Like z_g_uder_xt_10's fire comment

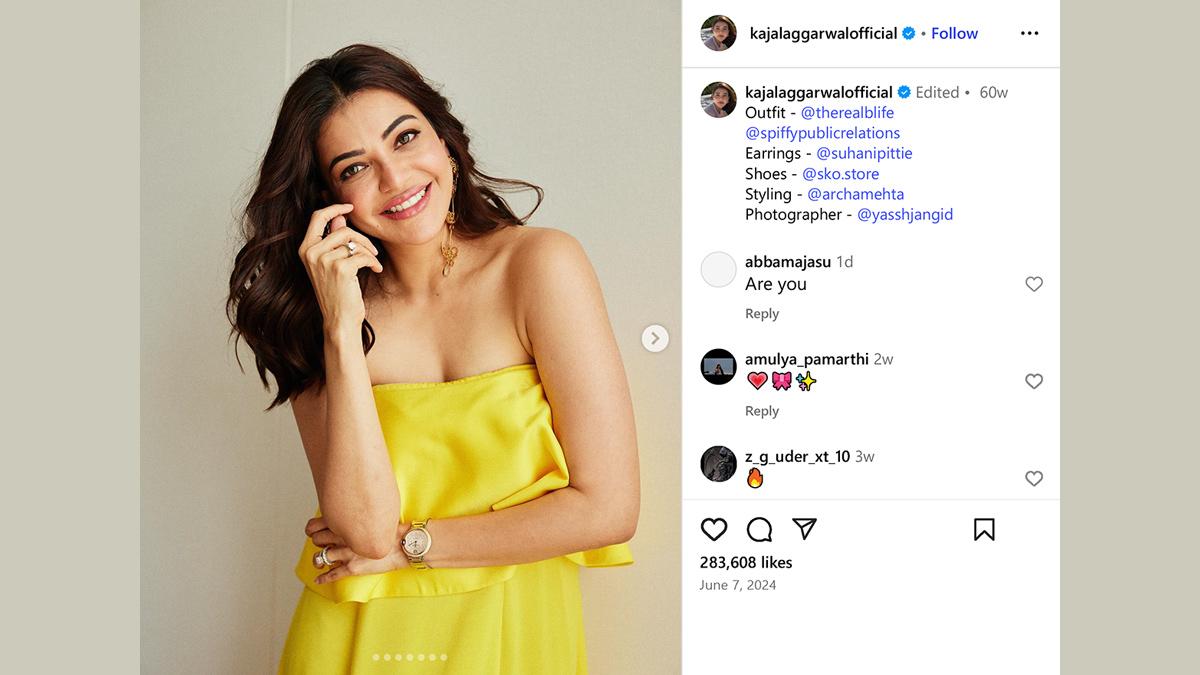pos(1034,478)
